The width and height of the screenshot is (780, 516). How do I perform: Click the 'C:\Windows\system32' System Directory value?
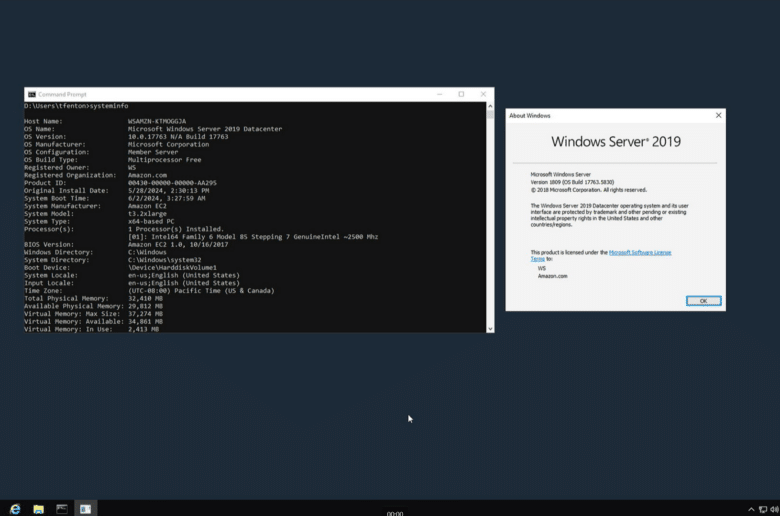click(165, 260)
